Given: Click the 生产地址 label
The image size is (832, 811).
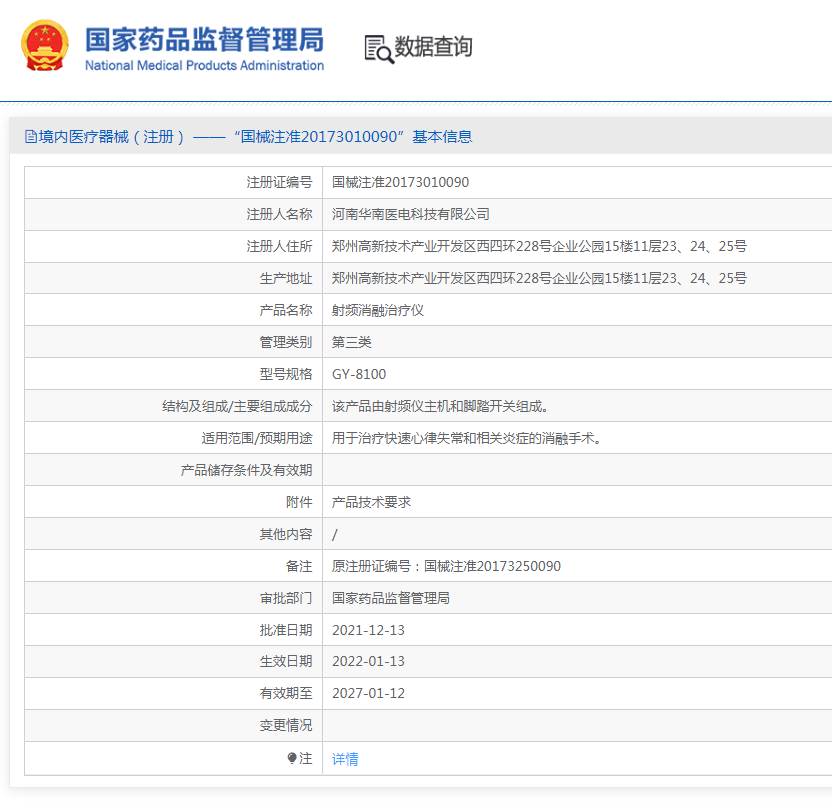Looking at the screenshot, I should pyautogui.click(x=285, y=278).
